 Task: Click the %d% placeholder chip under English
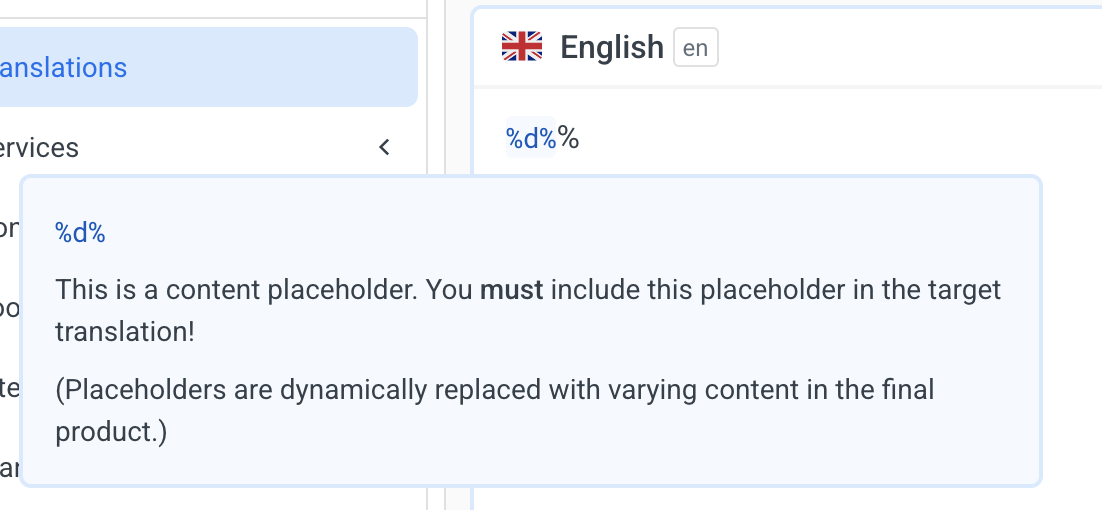pos(530,138)
